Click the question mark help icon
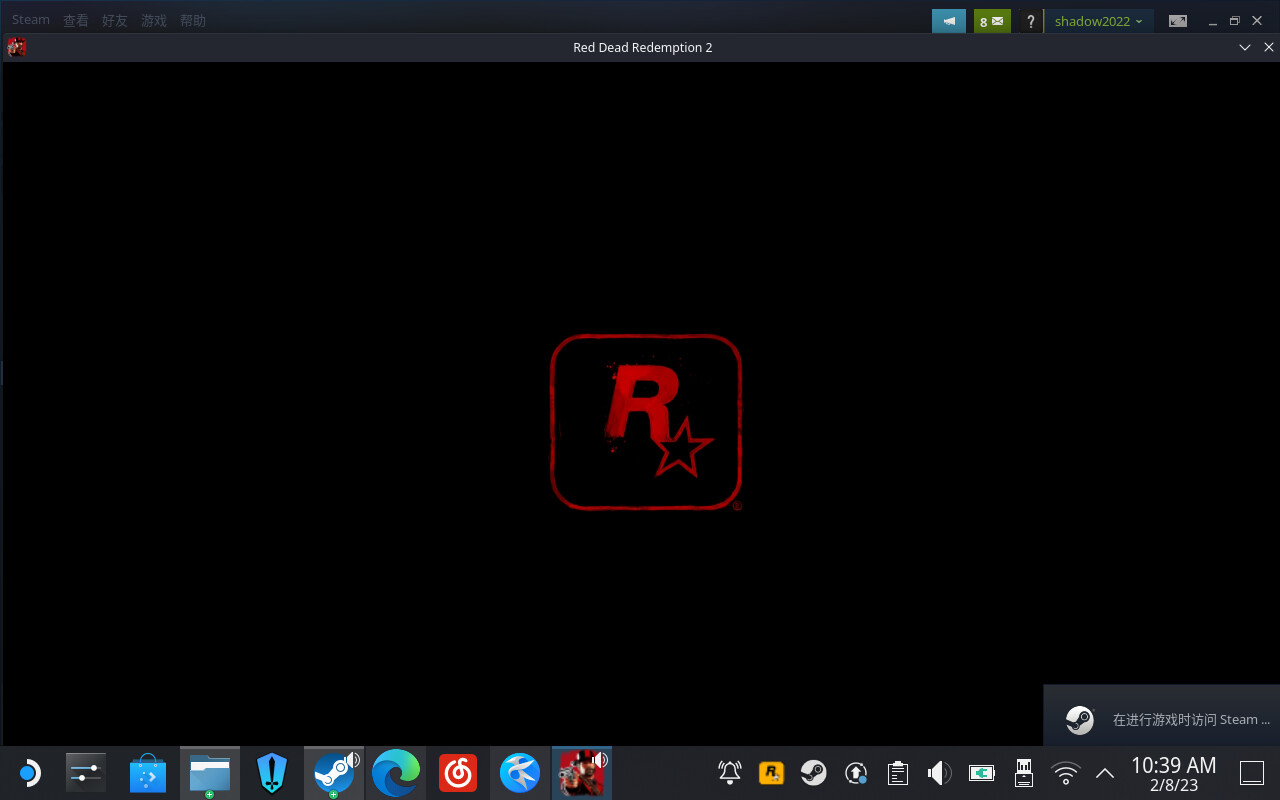Image resolution: width=1280 pixels, height=800 pixels. point(1031,21)
